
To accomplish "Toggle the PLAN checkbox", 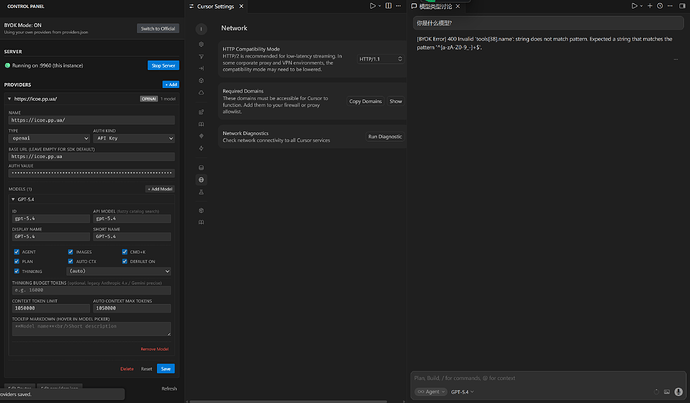I will click(x=17, y=262).
